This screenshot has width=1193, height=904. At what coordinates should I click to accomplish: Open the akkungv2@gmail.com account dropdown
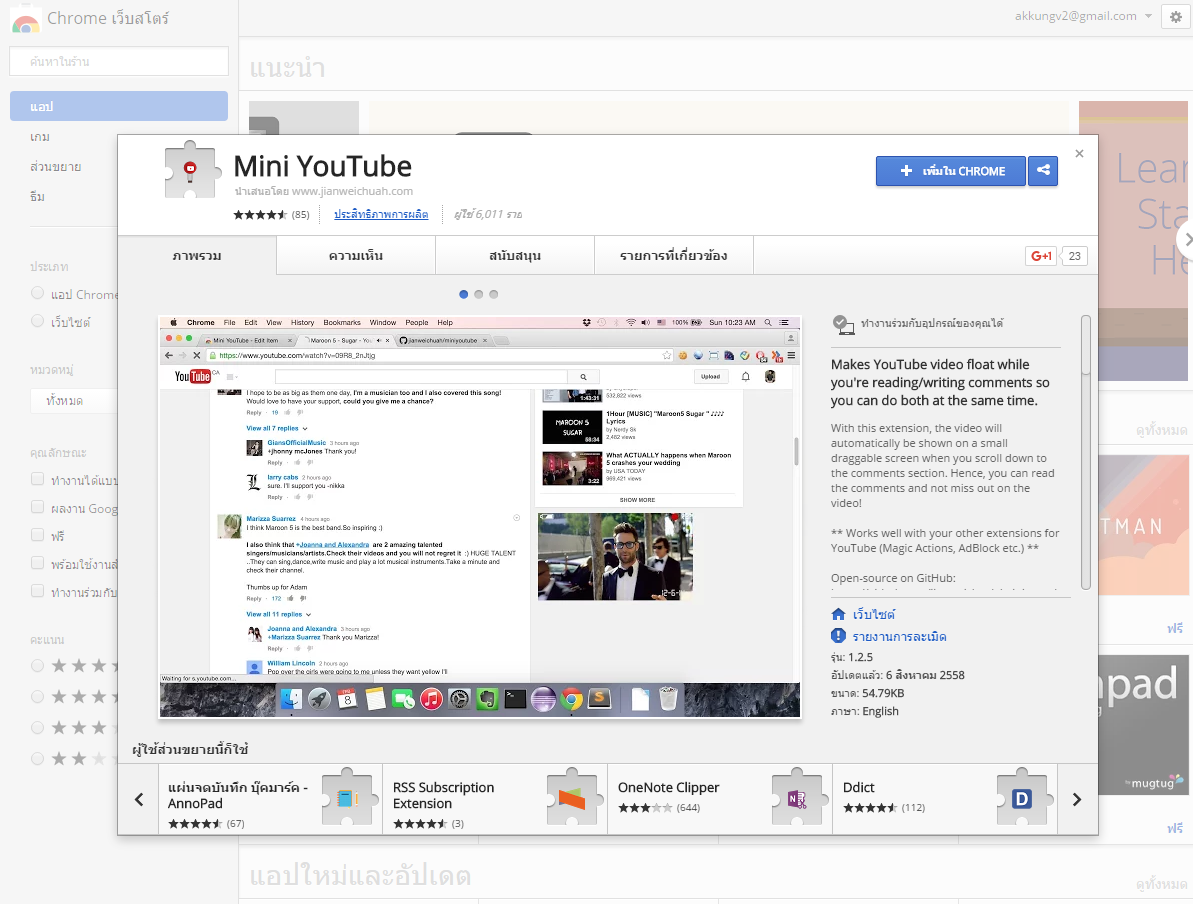coord(1083,16)
